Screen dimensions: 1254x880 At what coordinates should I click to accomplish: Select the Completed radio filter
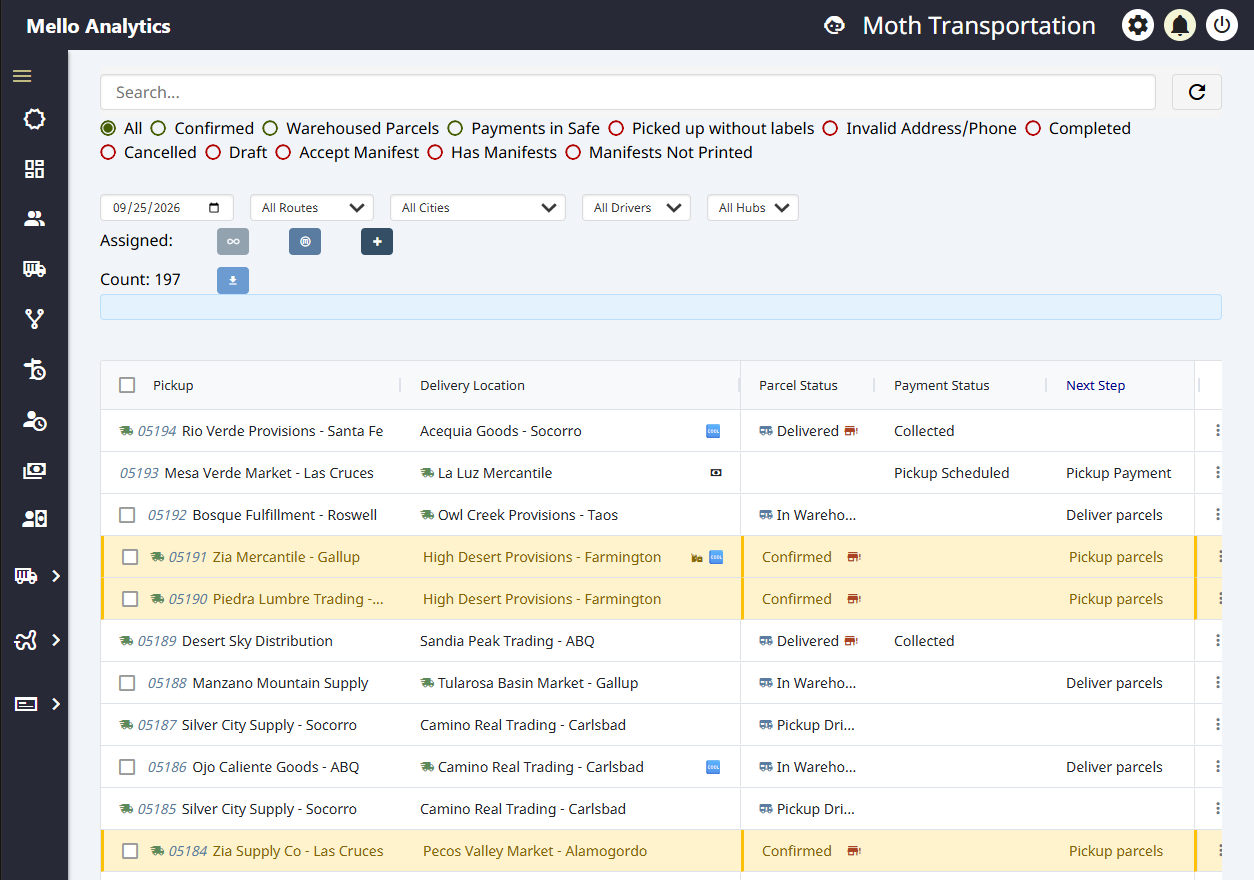[x=1033, y=128]
